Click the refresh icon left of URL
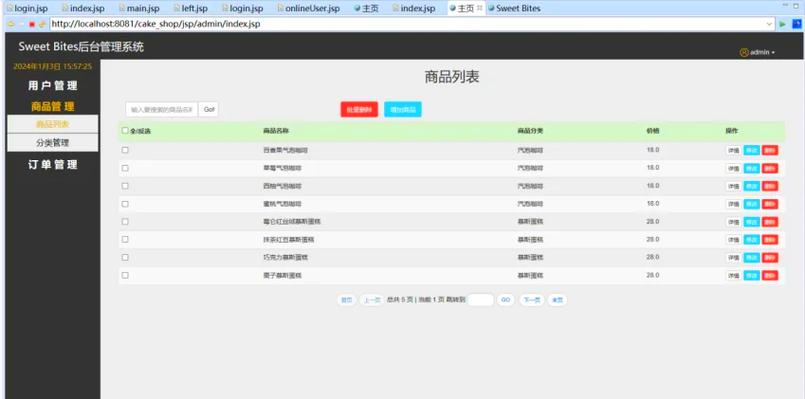This screenshot has height=399, width=805. [x=42, y=24]
